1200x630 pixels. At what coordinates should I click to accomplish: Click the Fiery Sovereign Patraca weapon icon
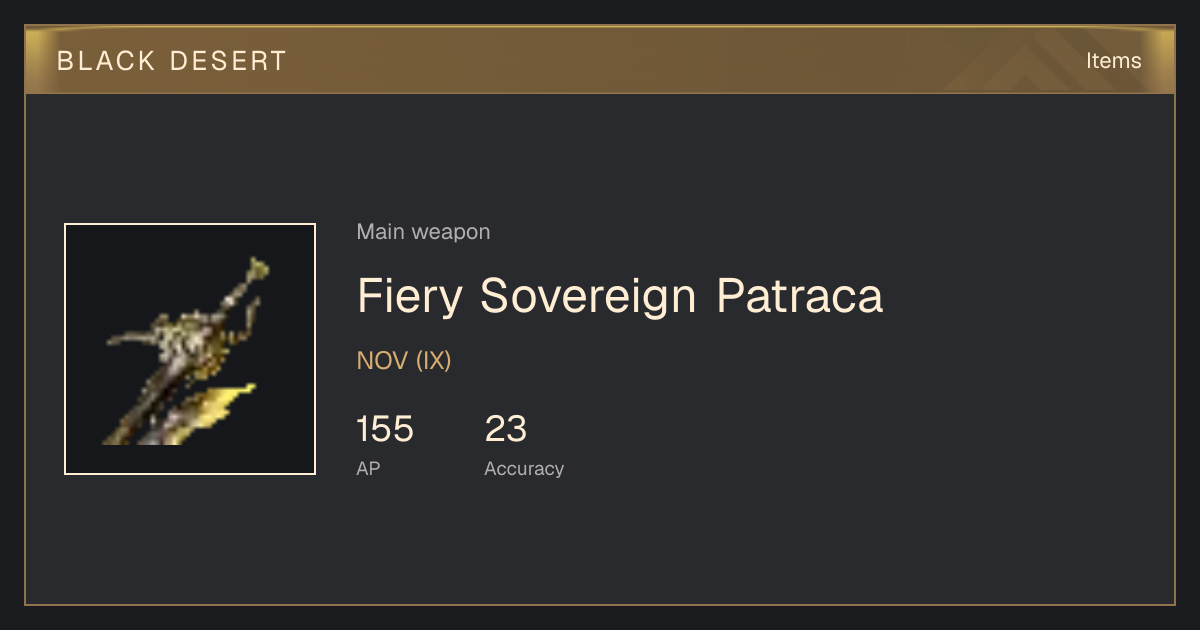click(x=190, y=349)
